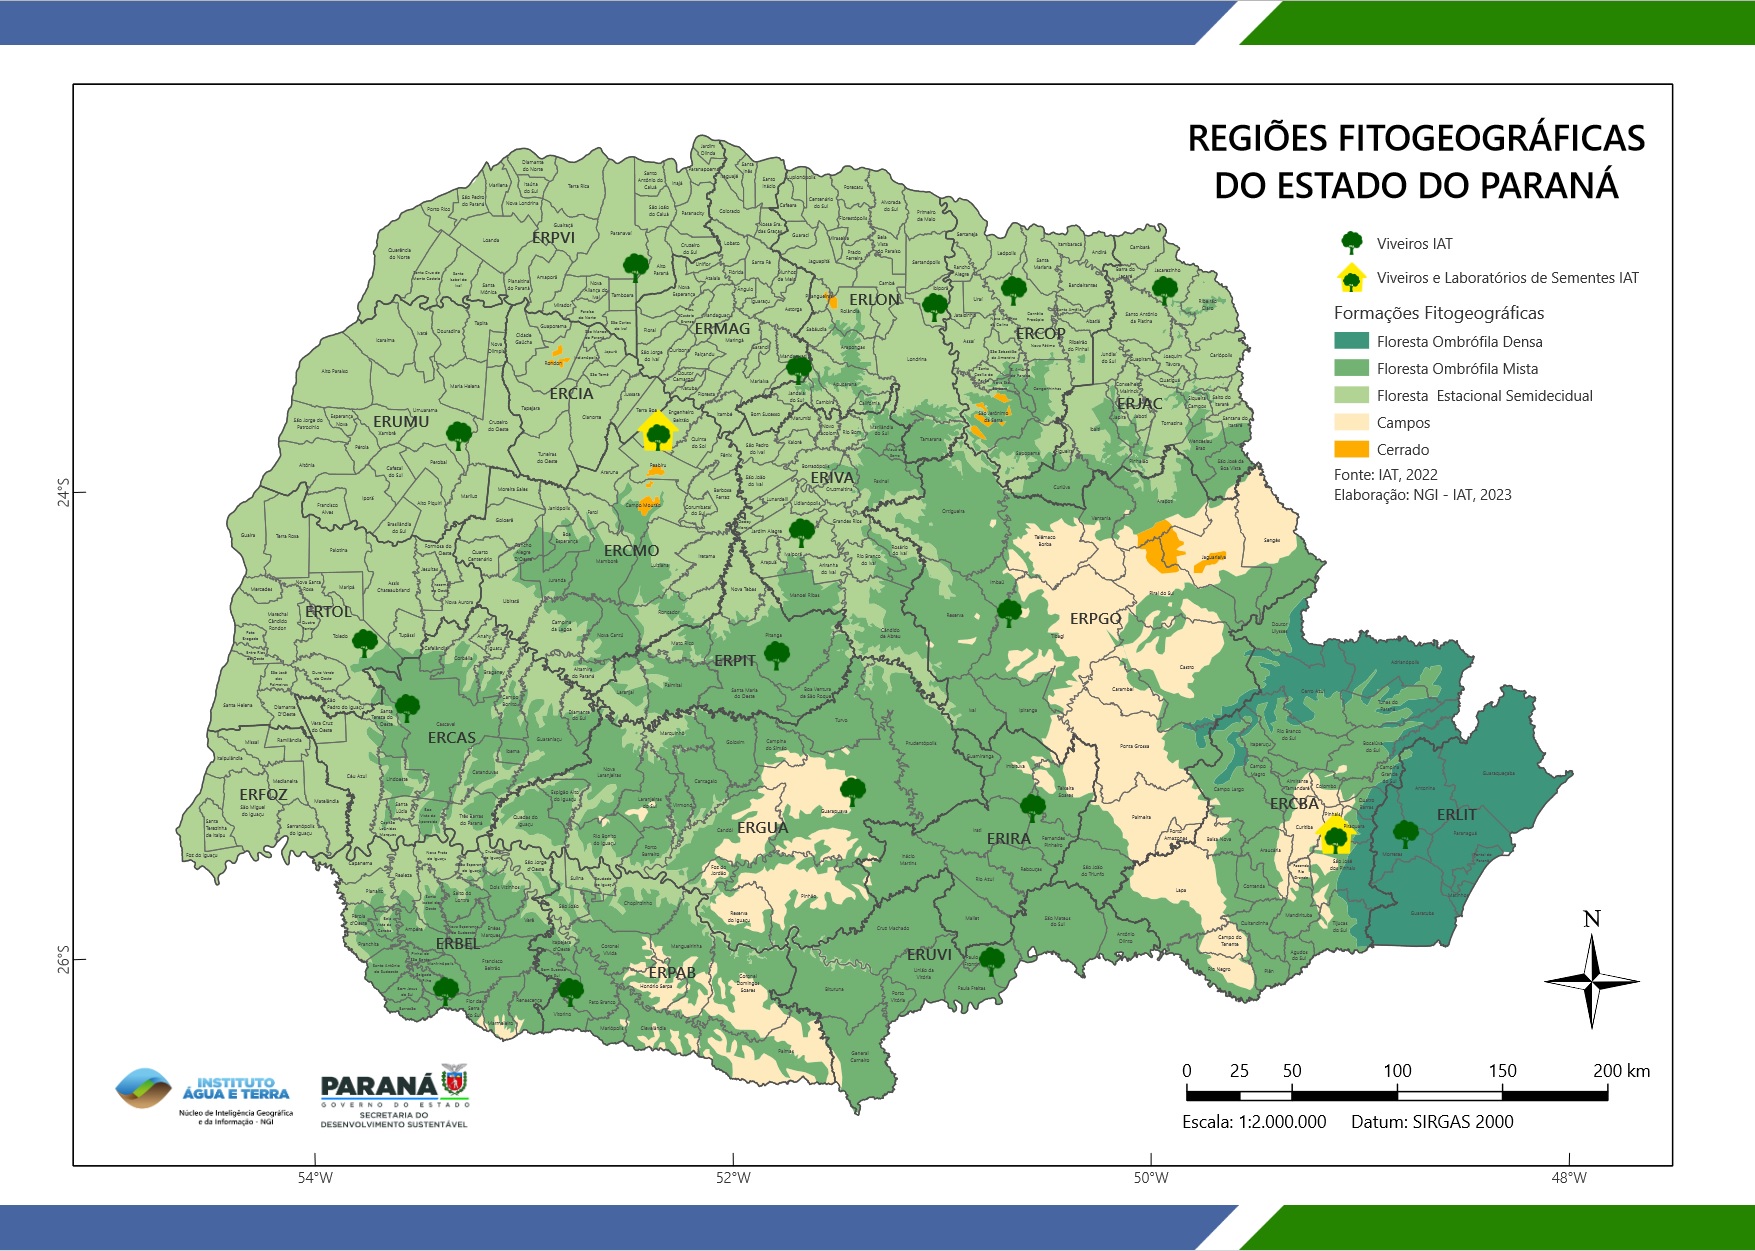Viewport: 1755px width, 1251px height.
Task: Click the Floresta Ombrófila Densa color swatch
Action: tap(1351, 341)
